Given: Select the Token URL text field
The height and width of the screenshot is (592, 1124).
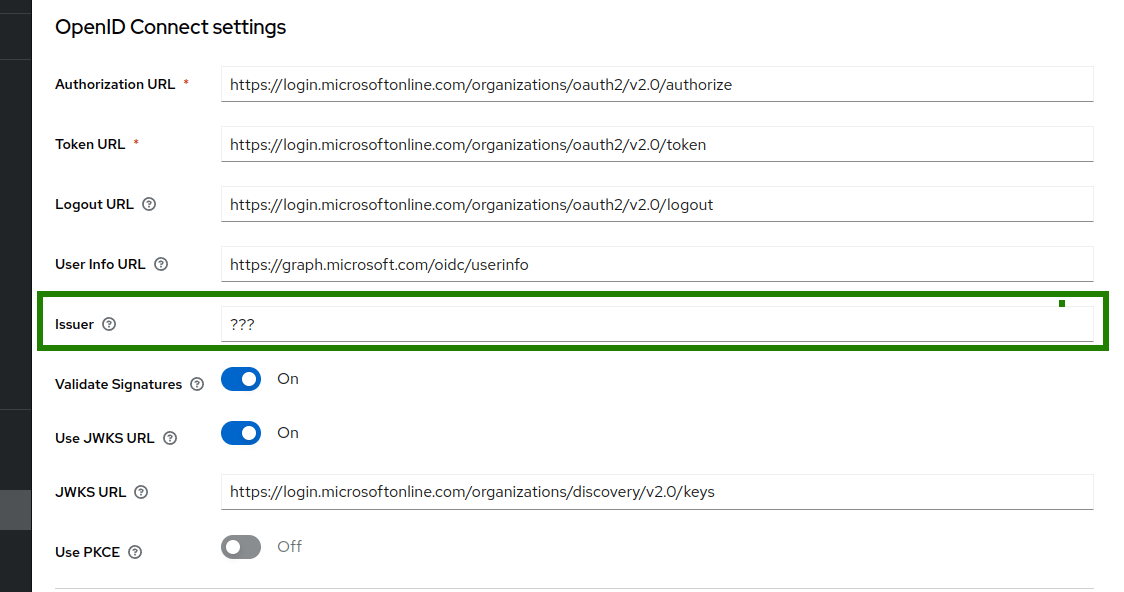Looking at the screenshot, I should point(657,144).
